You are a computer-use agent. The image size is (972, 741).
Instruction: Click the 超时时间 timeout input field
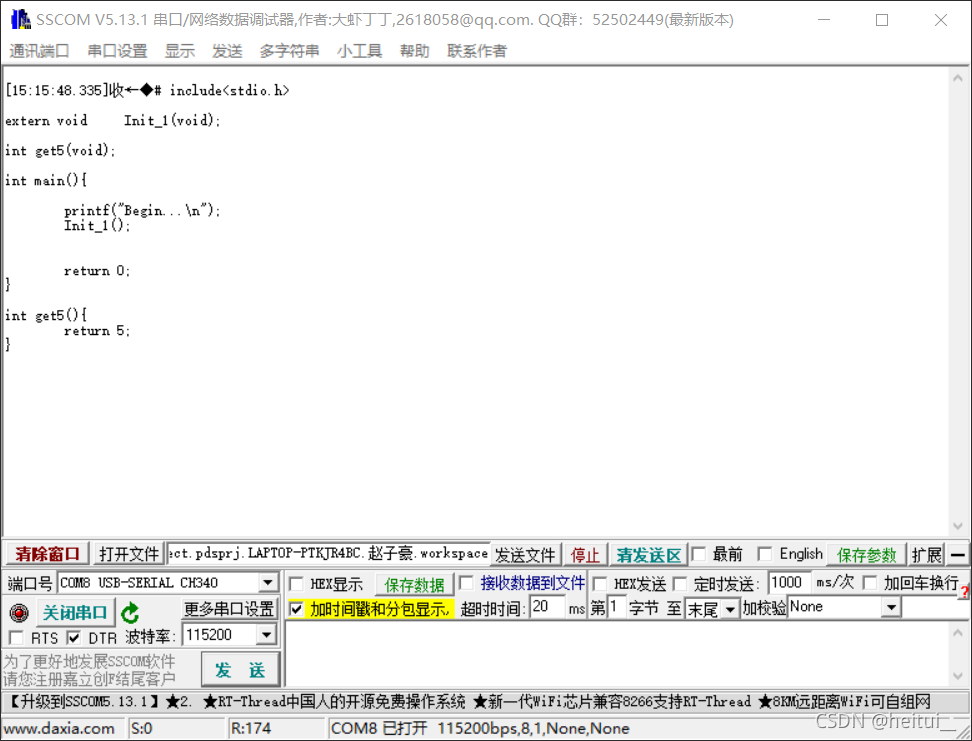tap(545, 608)
